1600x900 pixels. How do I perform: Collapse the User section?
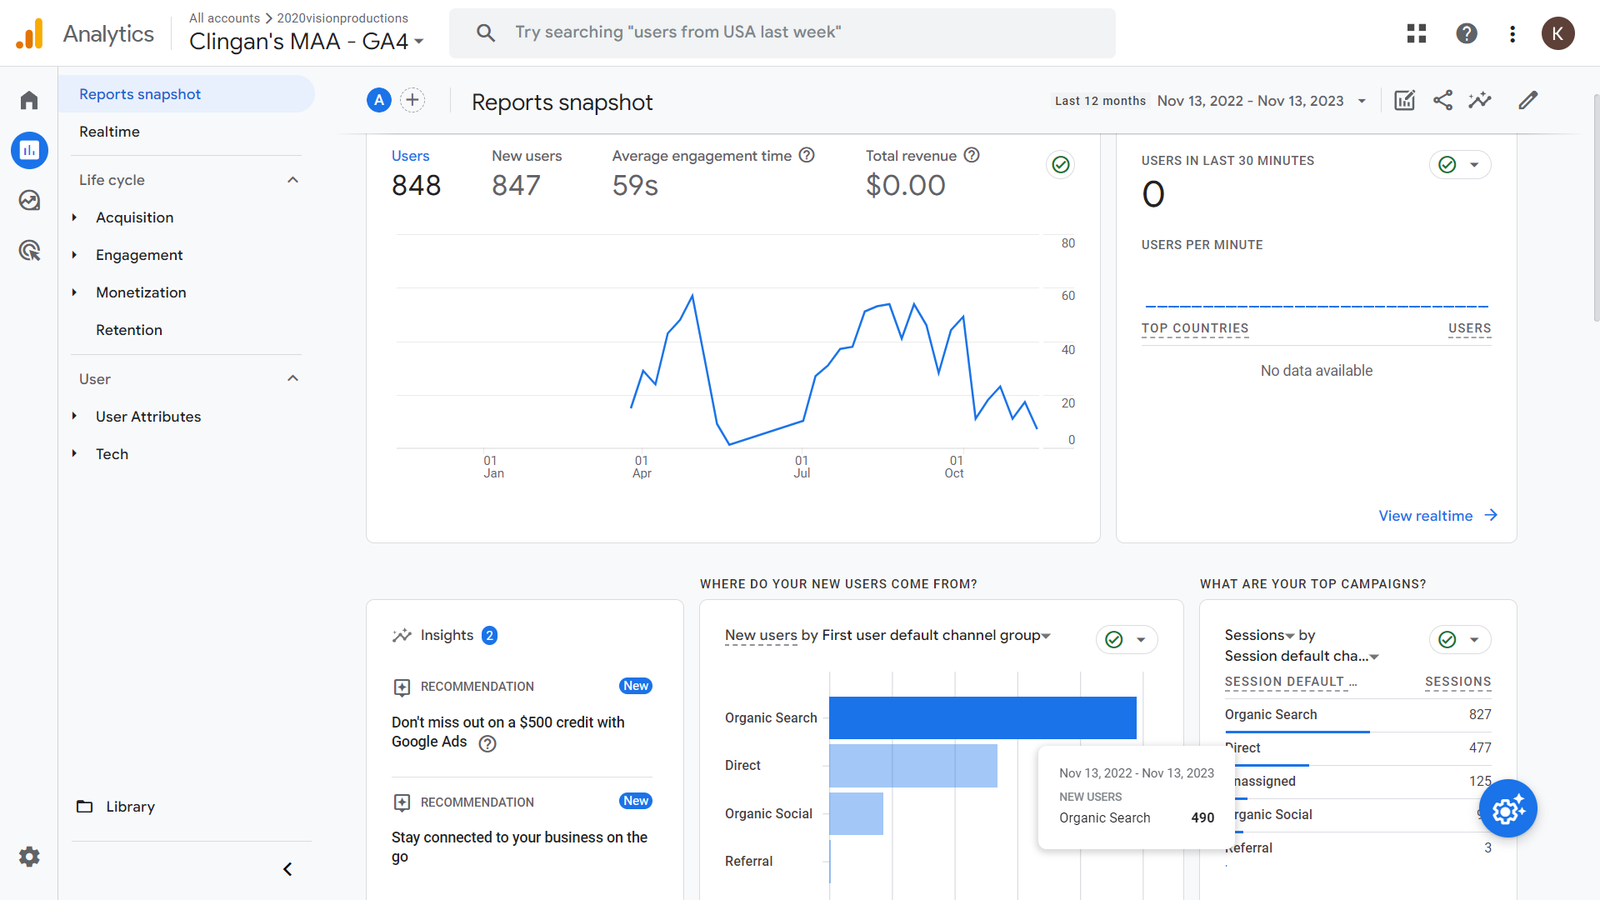[x=293, y=379]
